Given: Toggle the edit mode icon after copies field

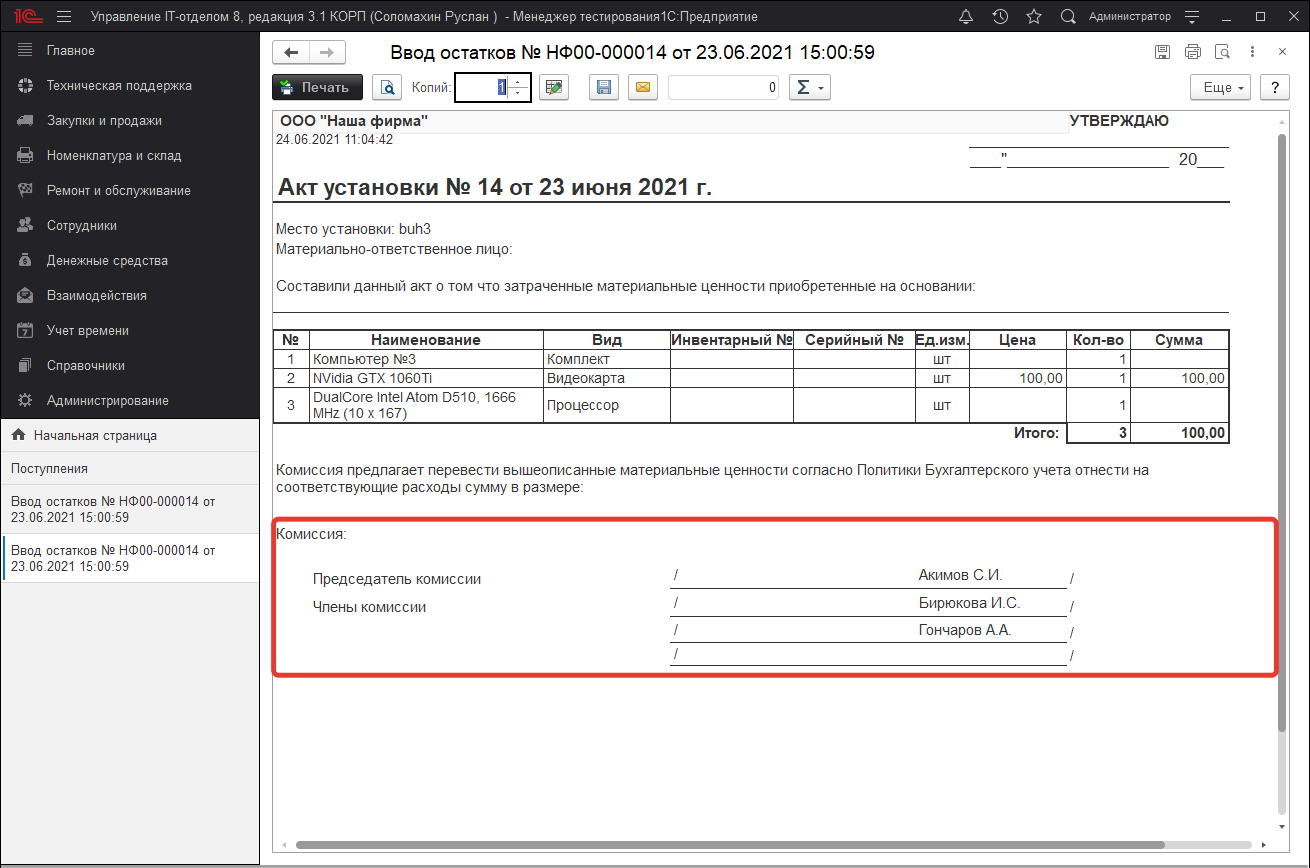Looking at the screenshot, I should click(x=553, y=88).
